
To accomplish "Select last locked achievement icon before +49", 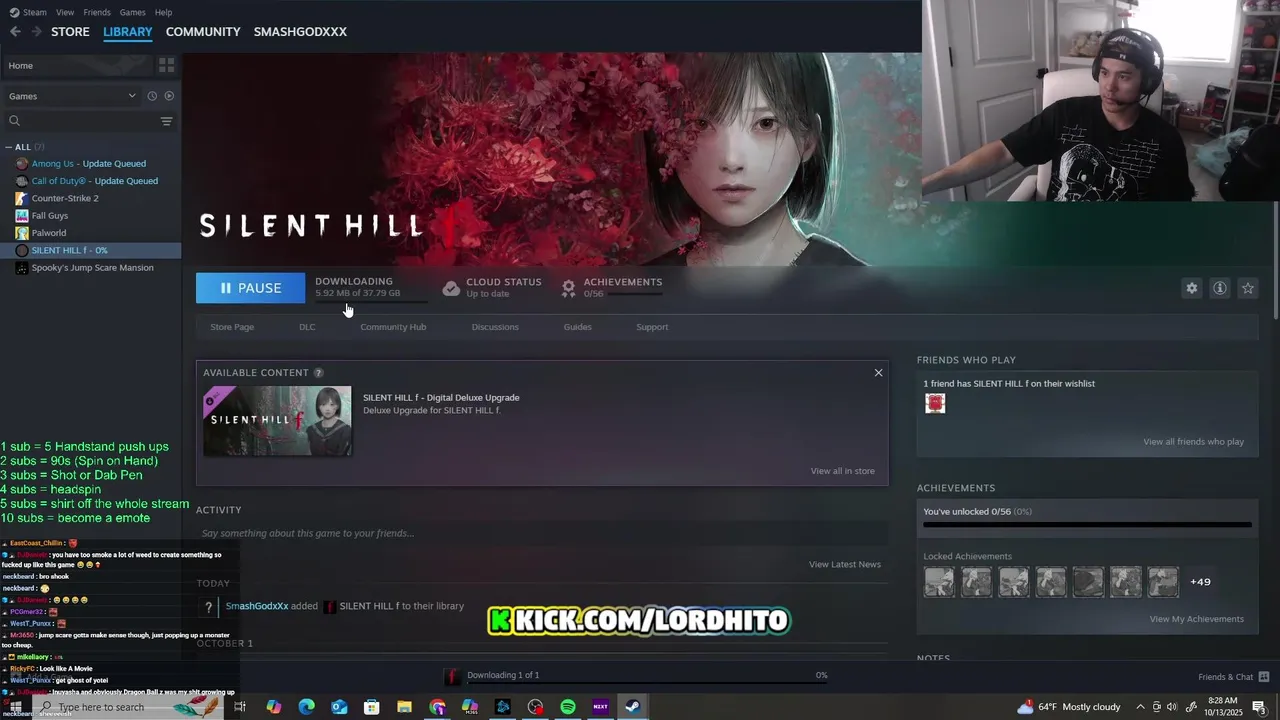I will pyautogui.click(x=1163, y=582).
